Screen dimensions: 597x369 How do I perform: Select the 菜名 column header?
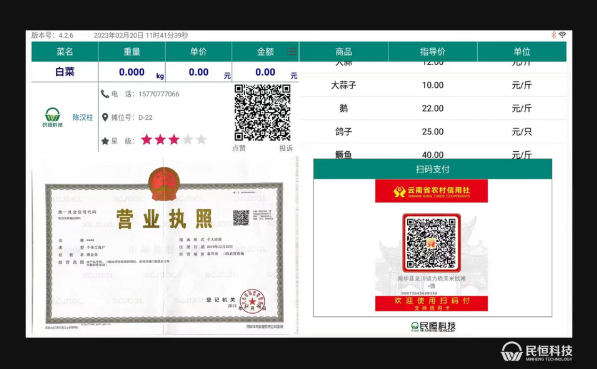[x=65, y=51]
